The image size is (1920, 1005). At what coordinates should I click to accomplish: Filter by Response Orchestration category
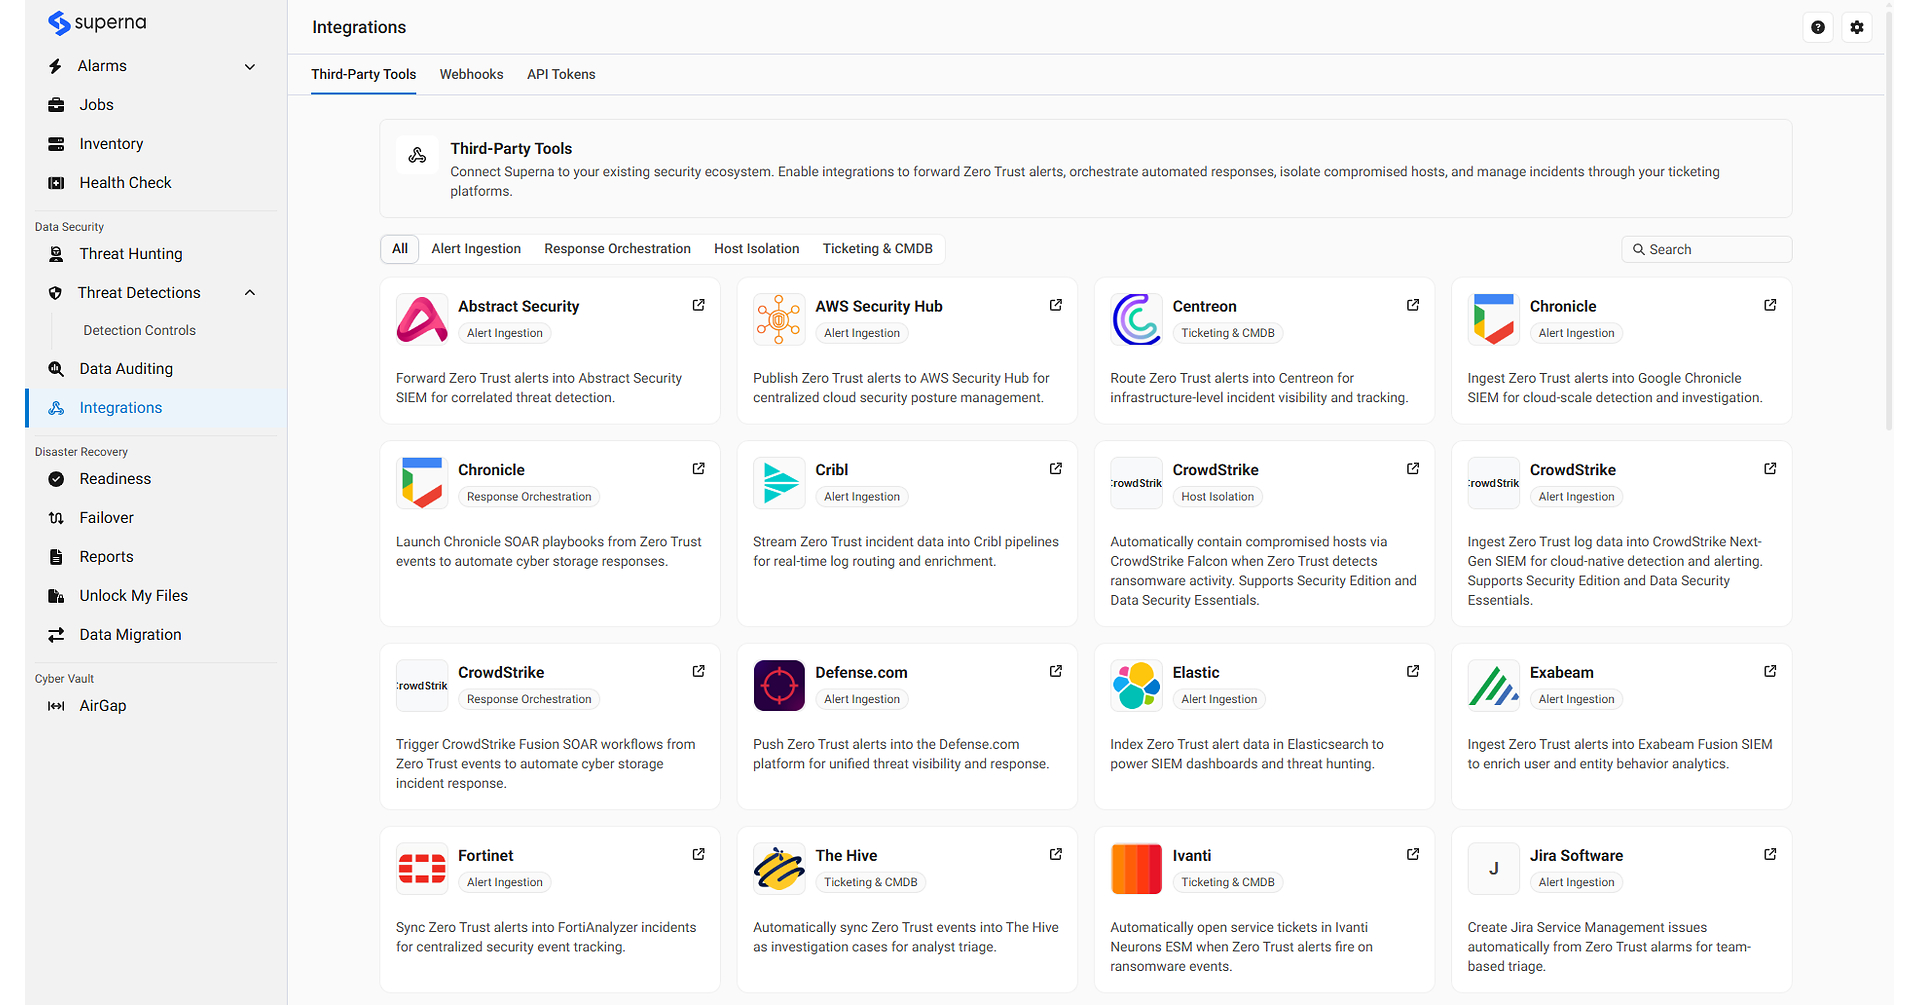click(x=617, y=249)
